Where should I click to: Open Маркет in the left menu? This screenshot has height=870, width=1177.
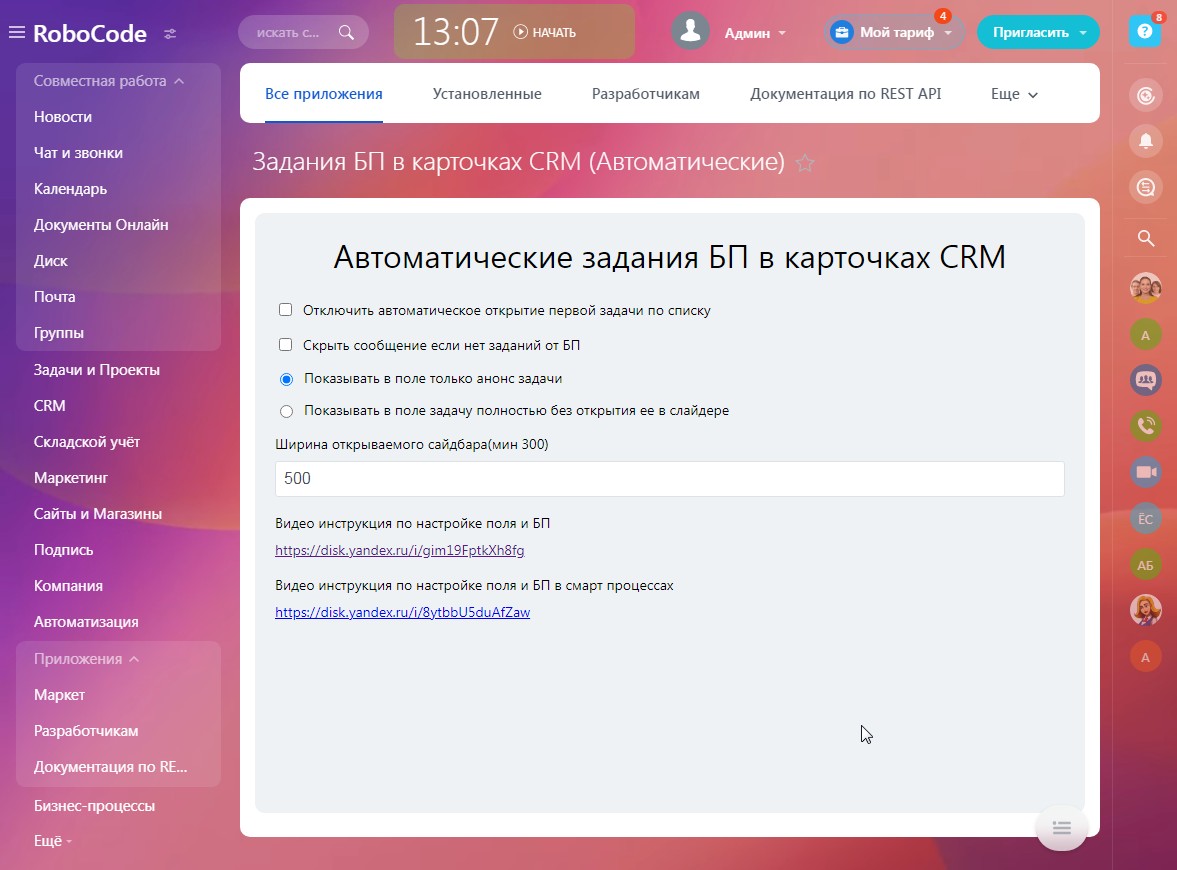(x=59, y=695)
